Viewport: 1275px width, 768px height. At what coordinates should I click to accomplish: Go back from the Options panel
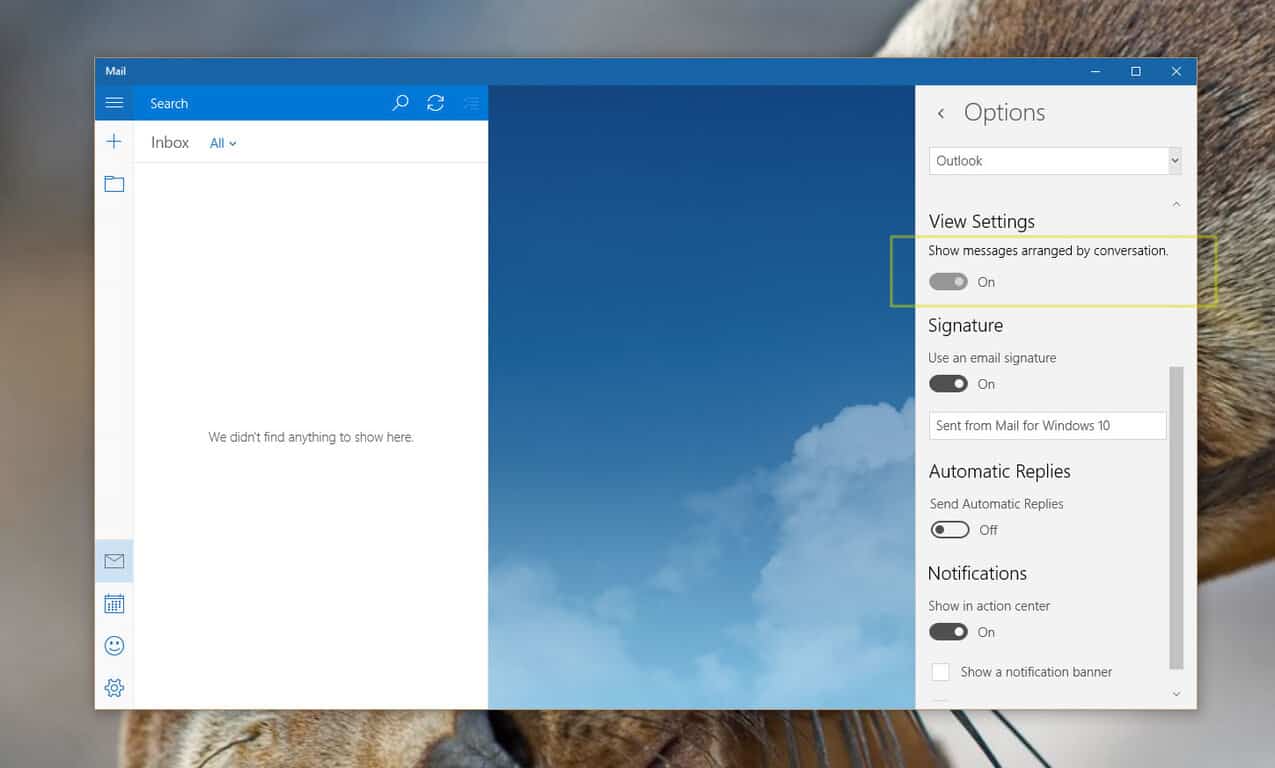tap(941, 114)
